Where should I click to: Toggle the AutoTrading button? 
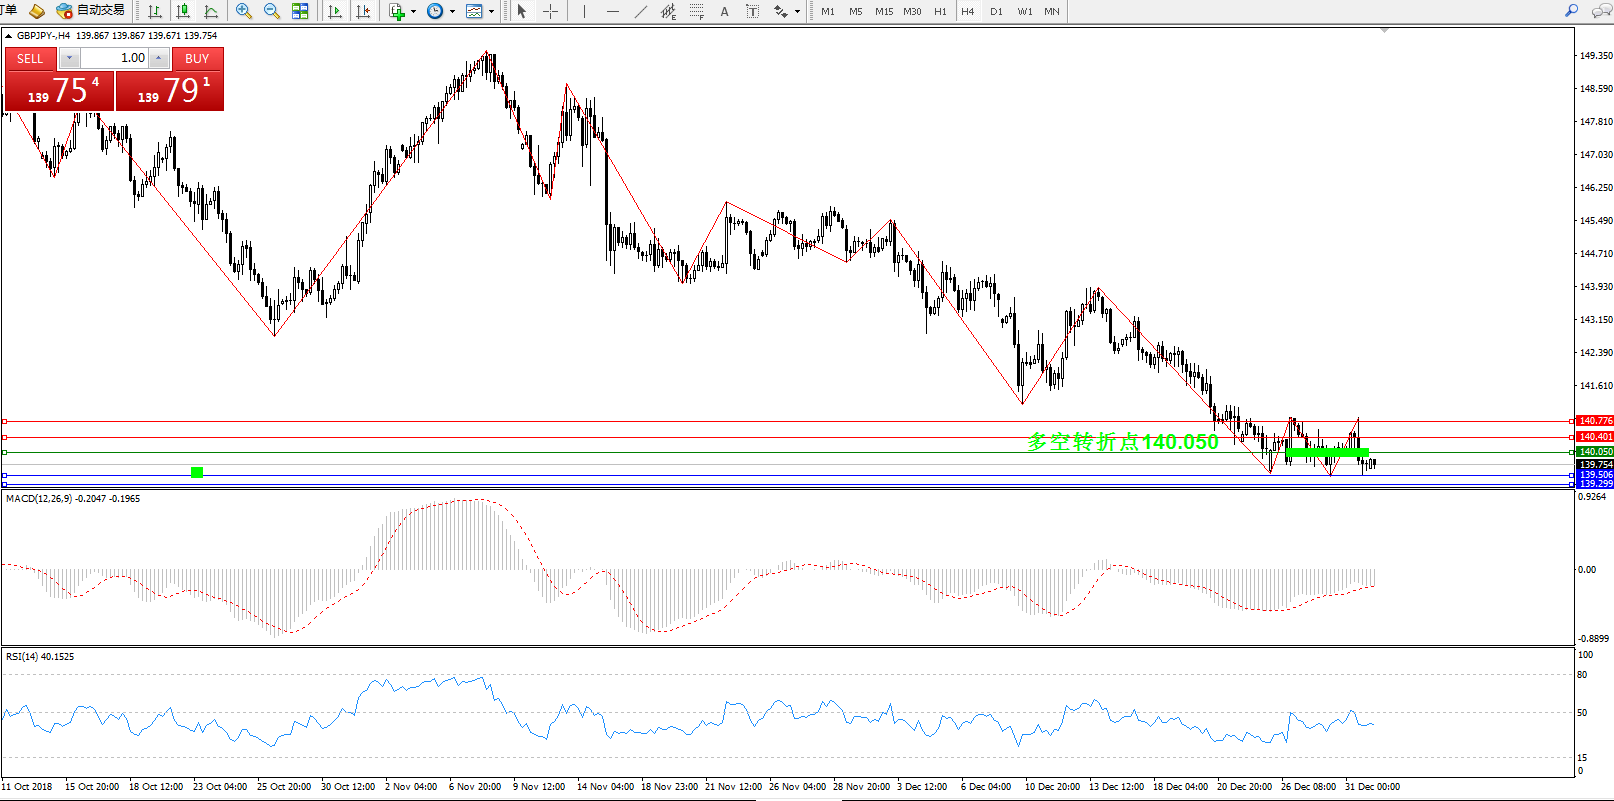(x=91, y=11)
